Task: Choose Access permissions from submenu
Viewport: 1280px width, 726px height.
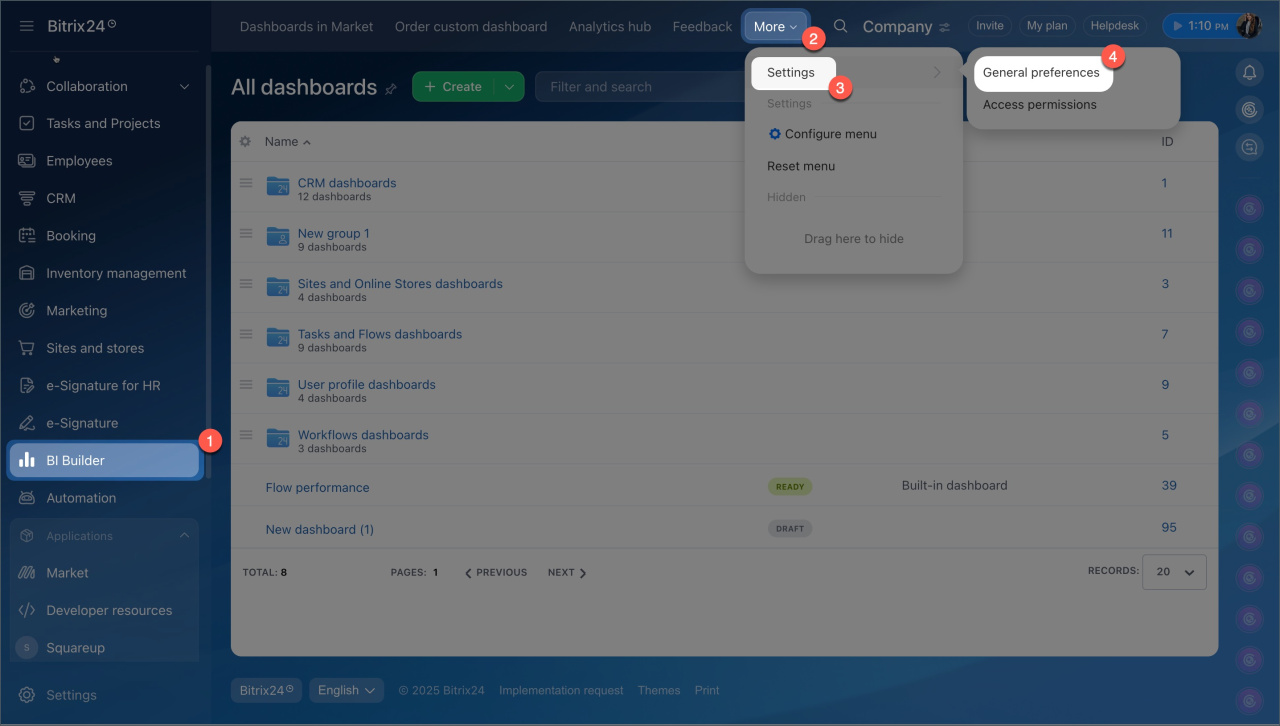Action: 1039,105
